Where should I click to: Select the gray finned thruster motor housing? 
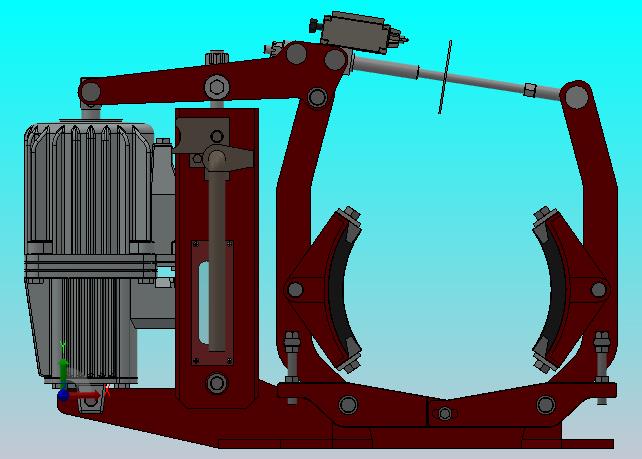[89, 188]
